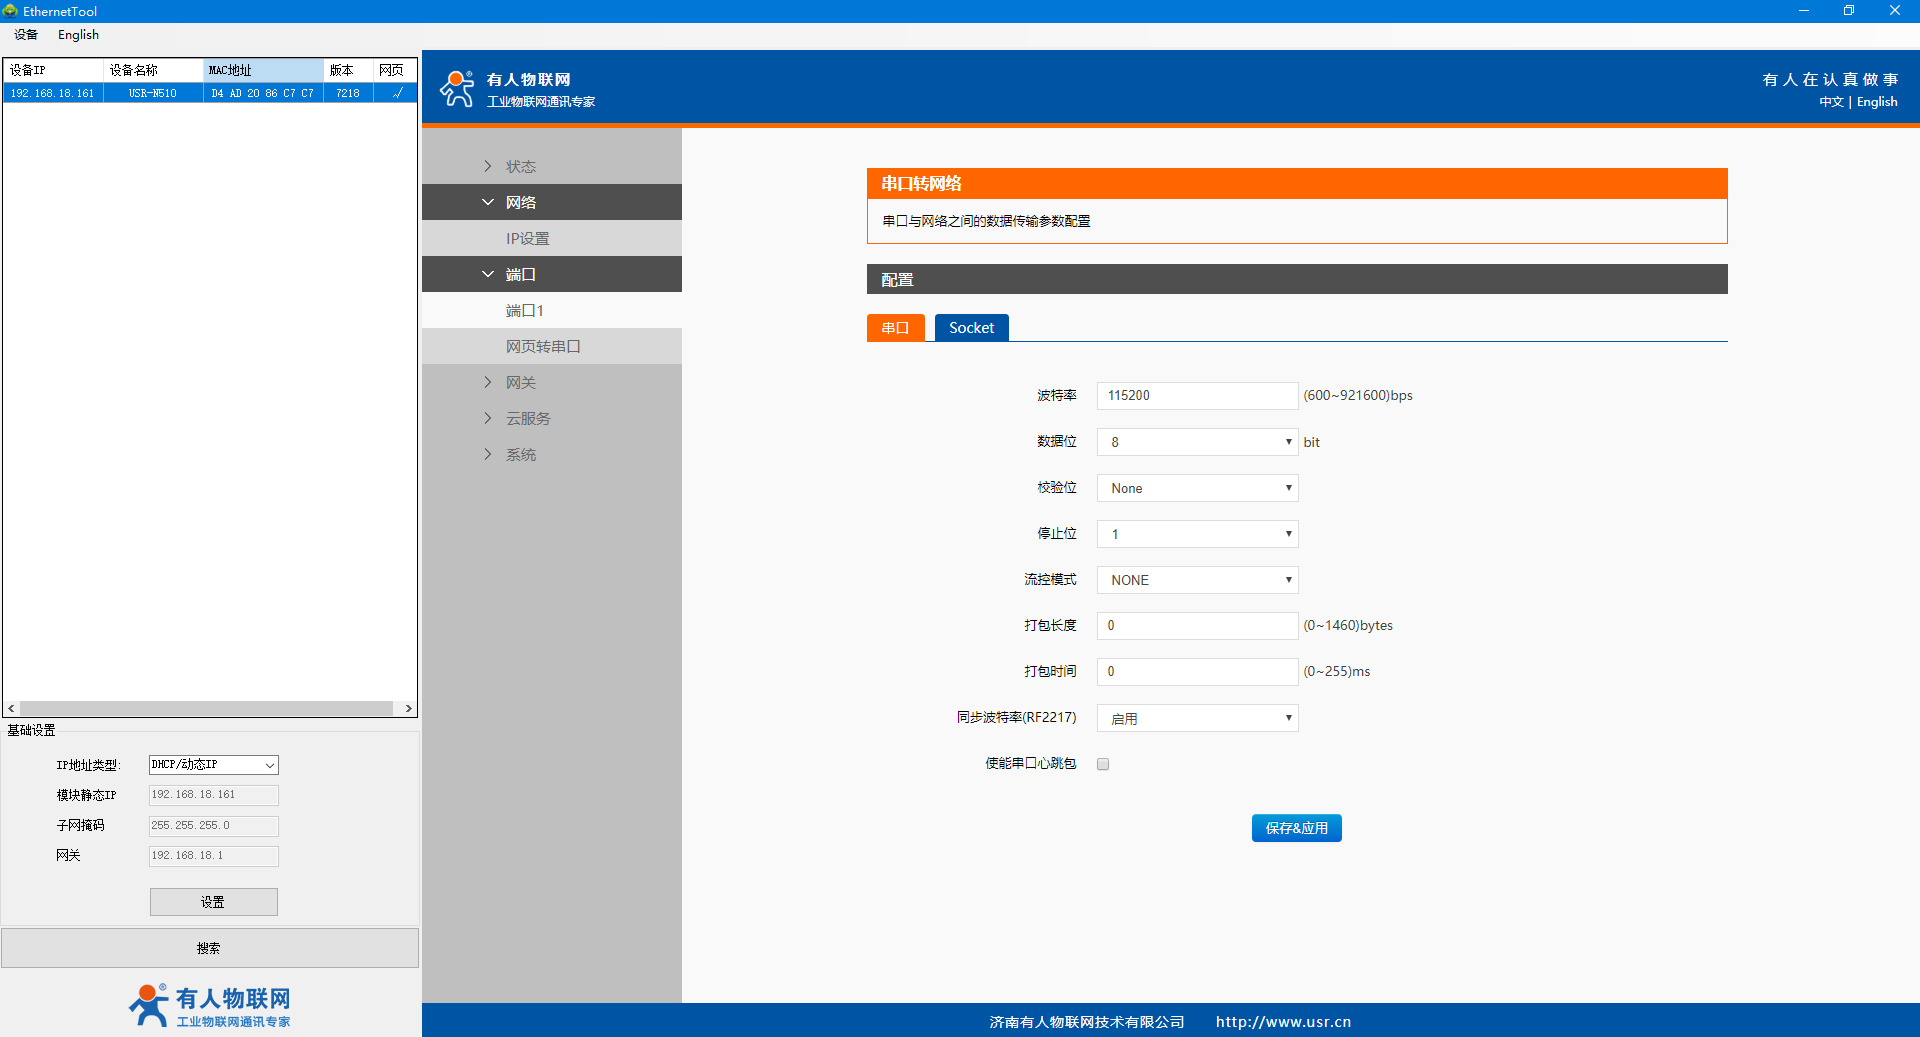This screenshot has width=1920, height=1037.
Task: Open the 流控模式 flow control dropdown
Action: 1197,580
